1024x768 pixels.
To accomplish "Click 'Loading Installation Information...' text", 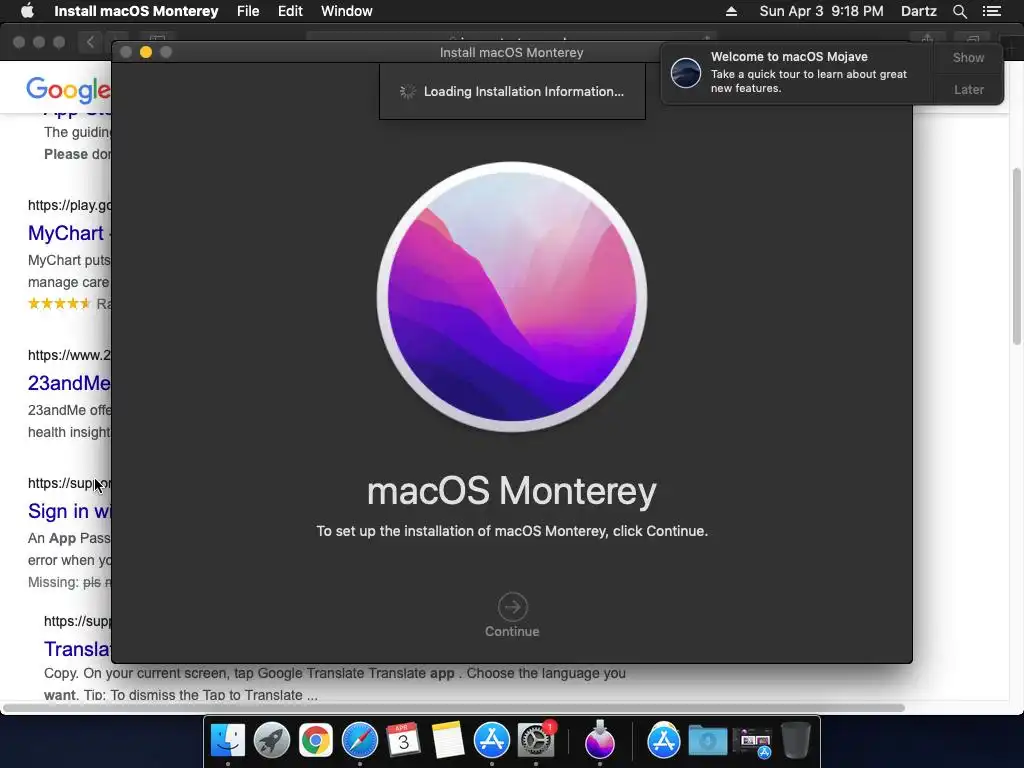I will (x=524, y=91).
